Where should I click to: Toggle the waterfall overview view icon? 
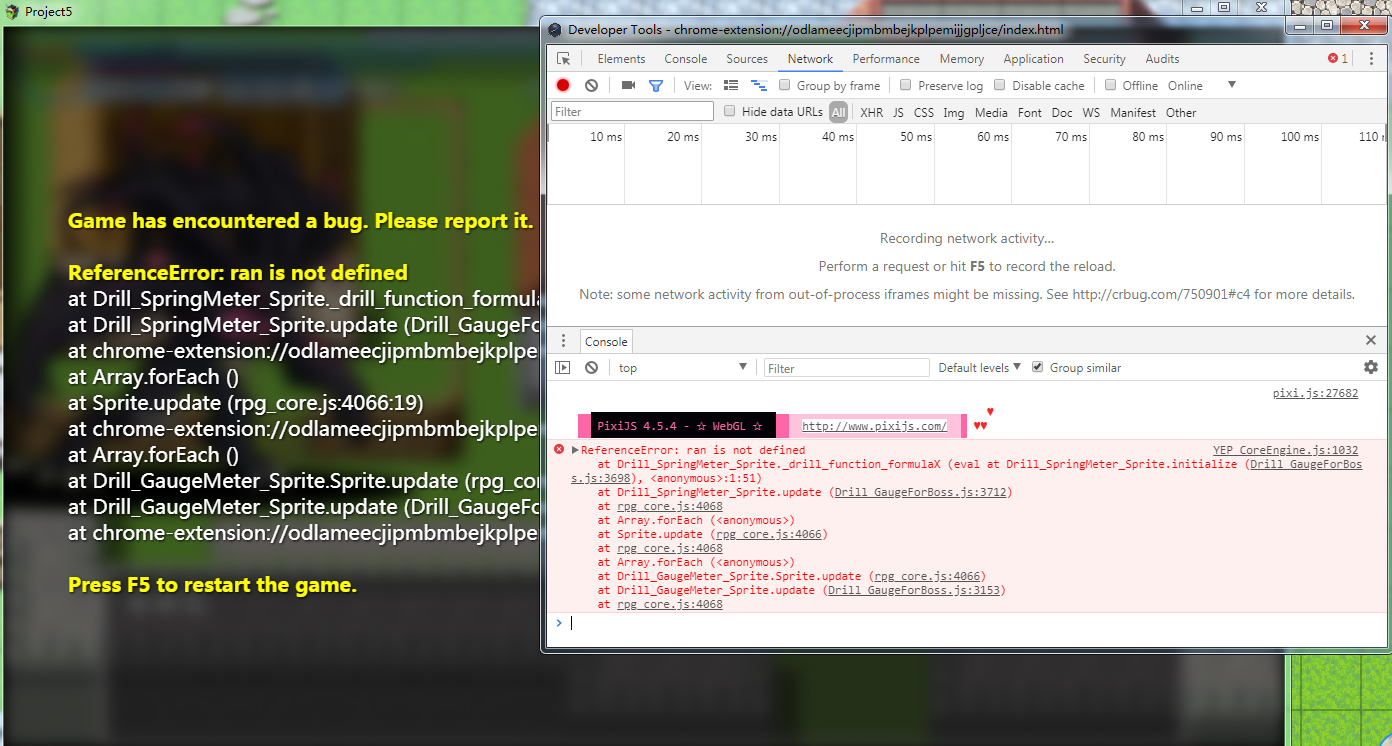[759, 86]
